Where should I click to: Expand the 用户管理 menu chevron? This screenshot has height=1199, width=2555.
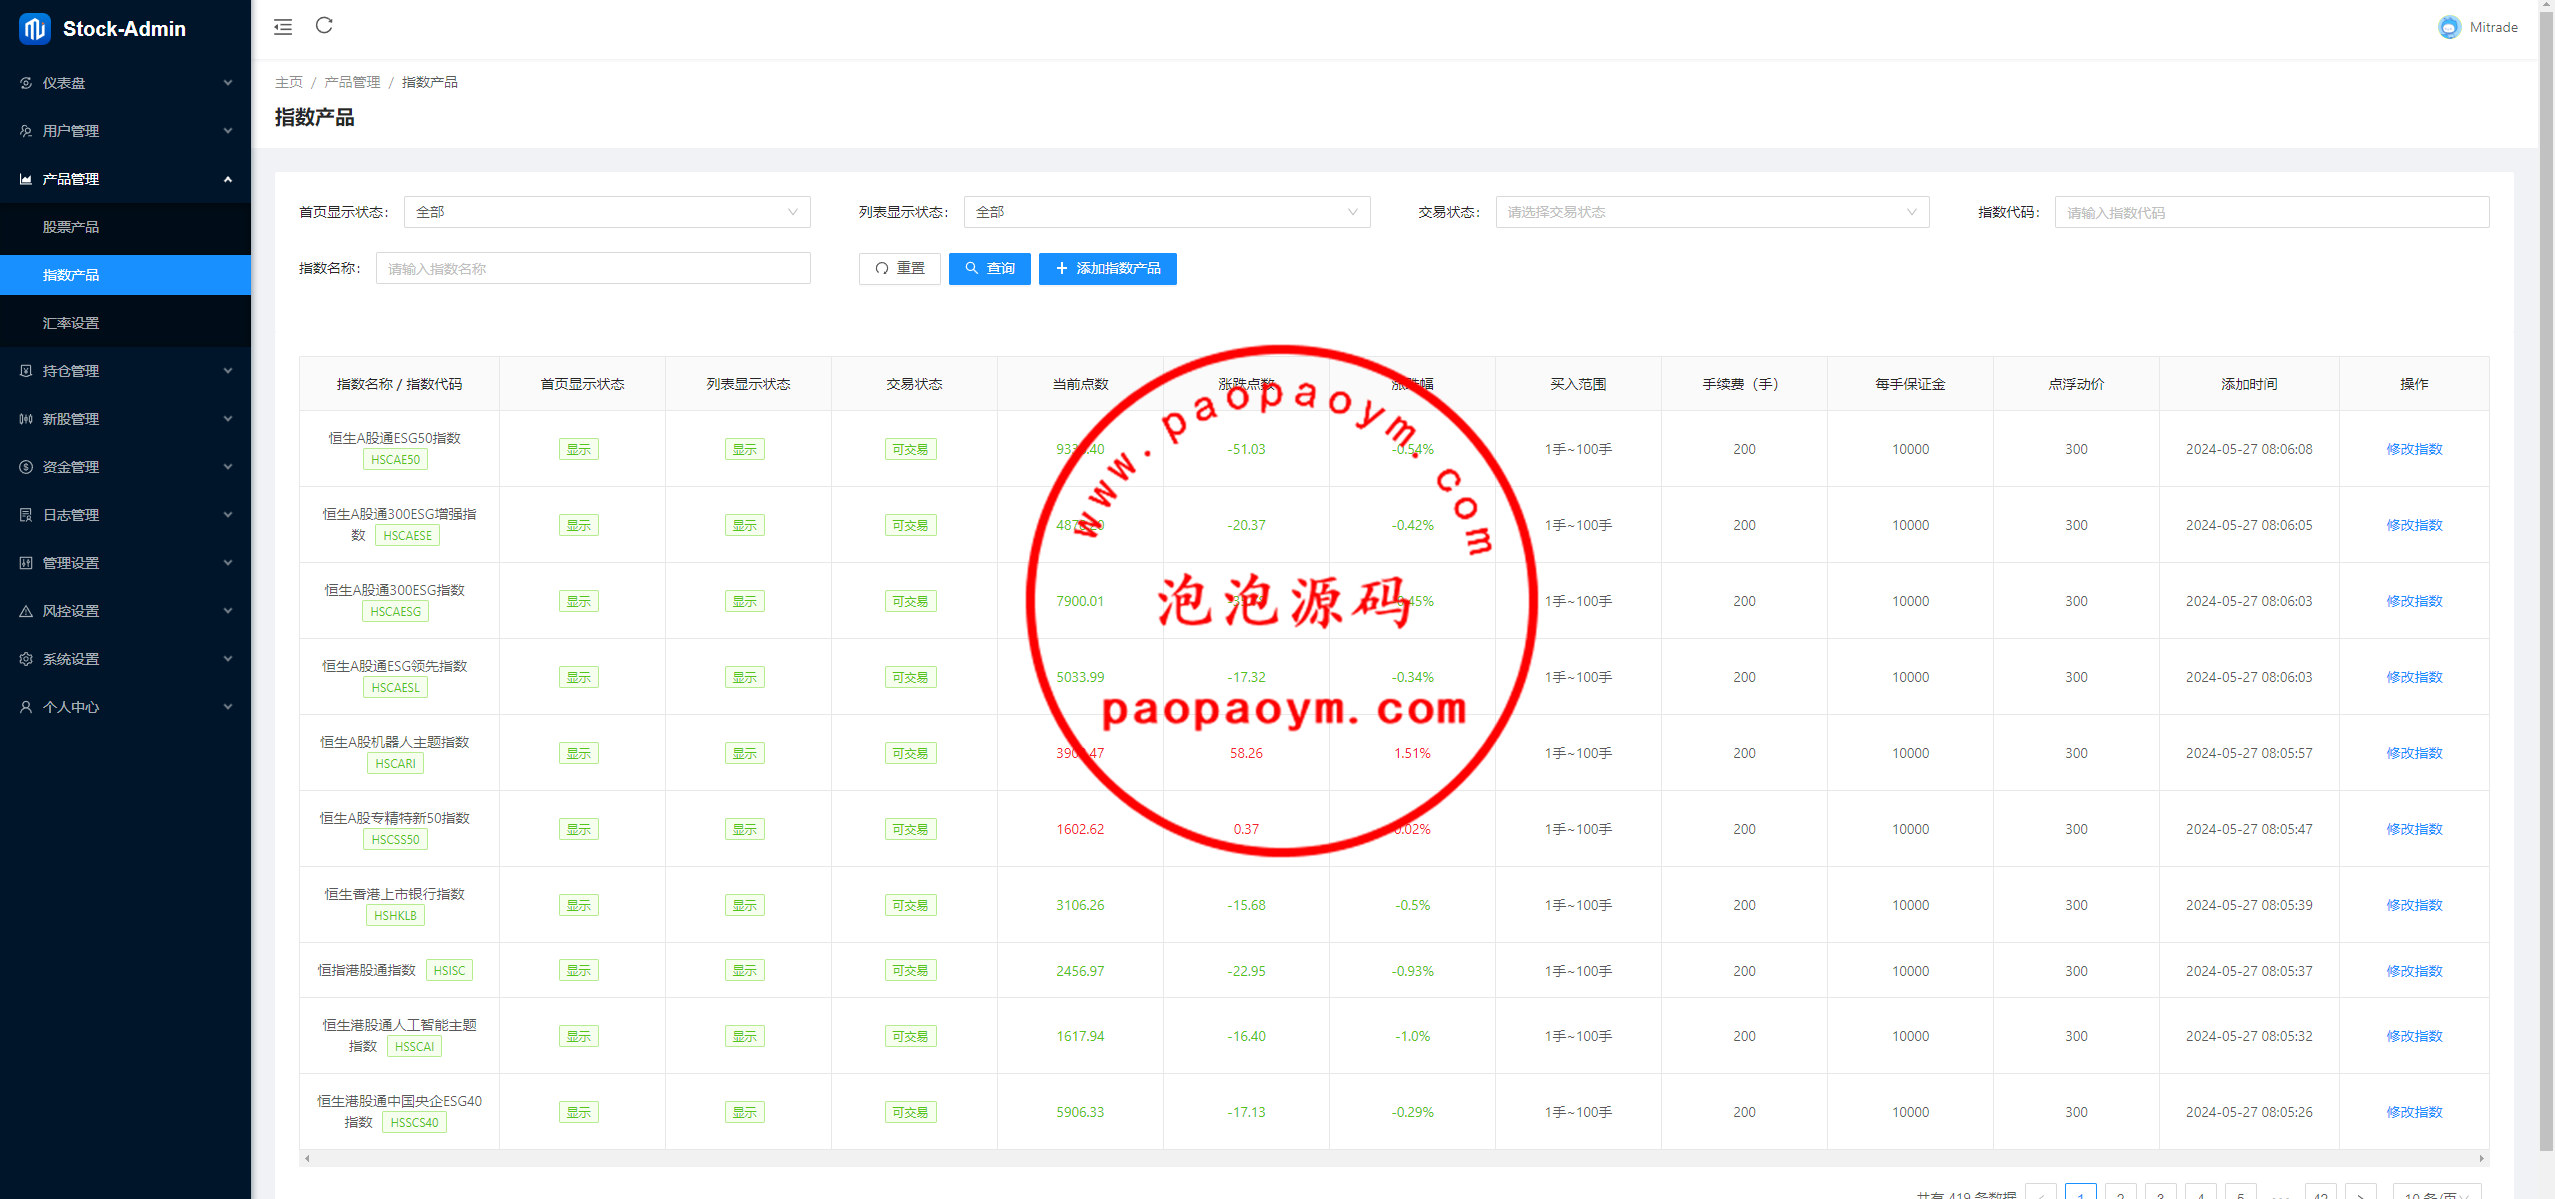228,131
